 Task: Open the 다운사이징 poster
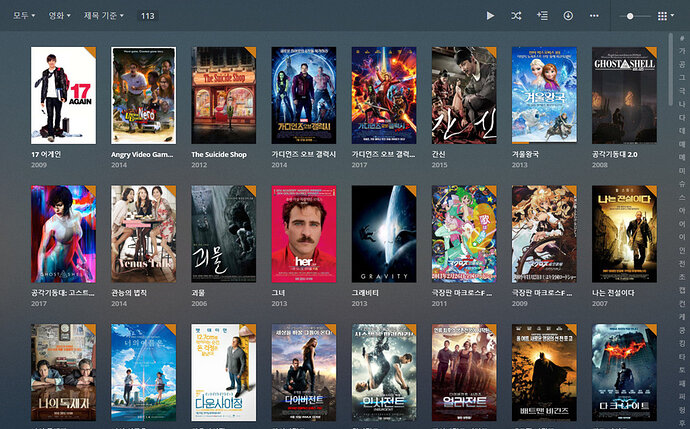[224, 372]
